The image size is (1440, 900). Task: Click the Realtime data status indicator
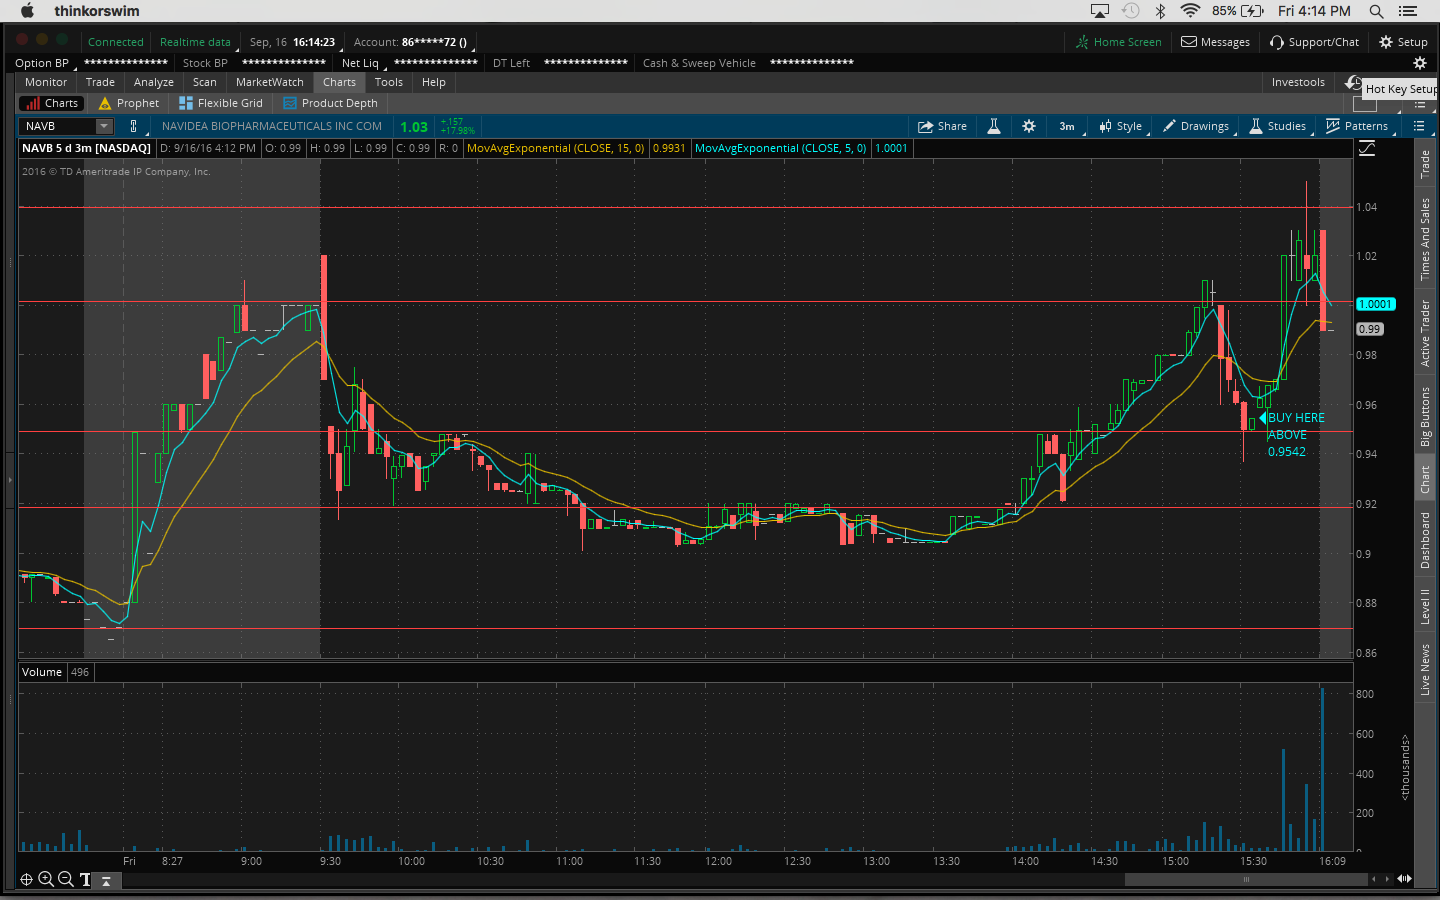(x=195, y=42)
